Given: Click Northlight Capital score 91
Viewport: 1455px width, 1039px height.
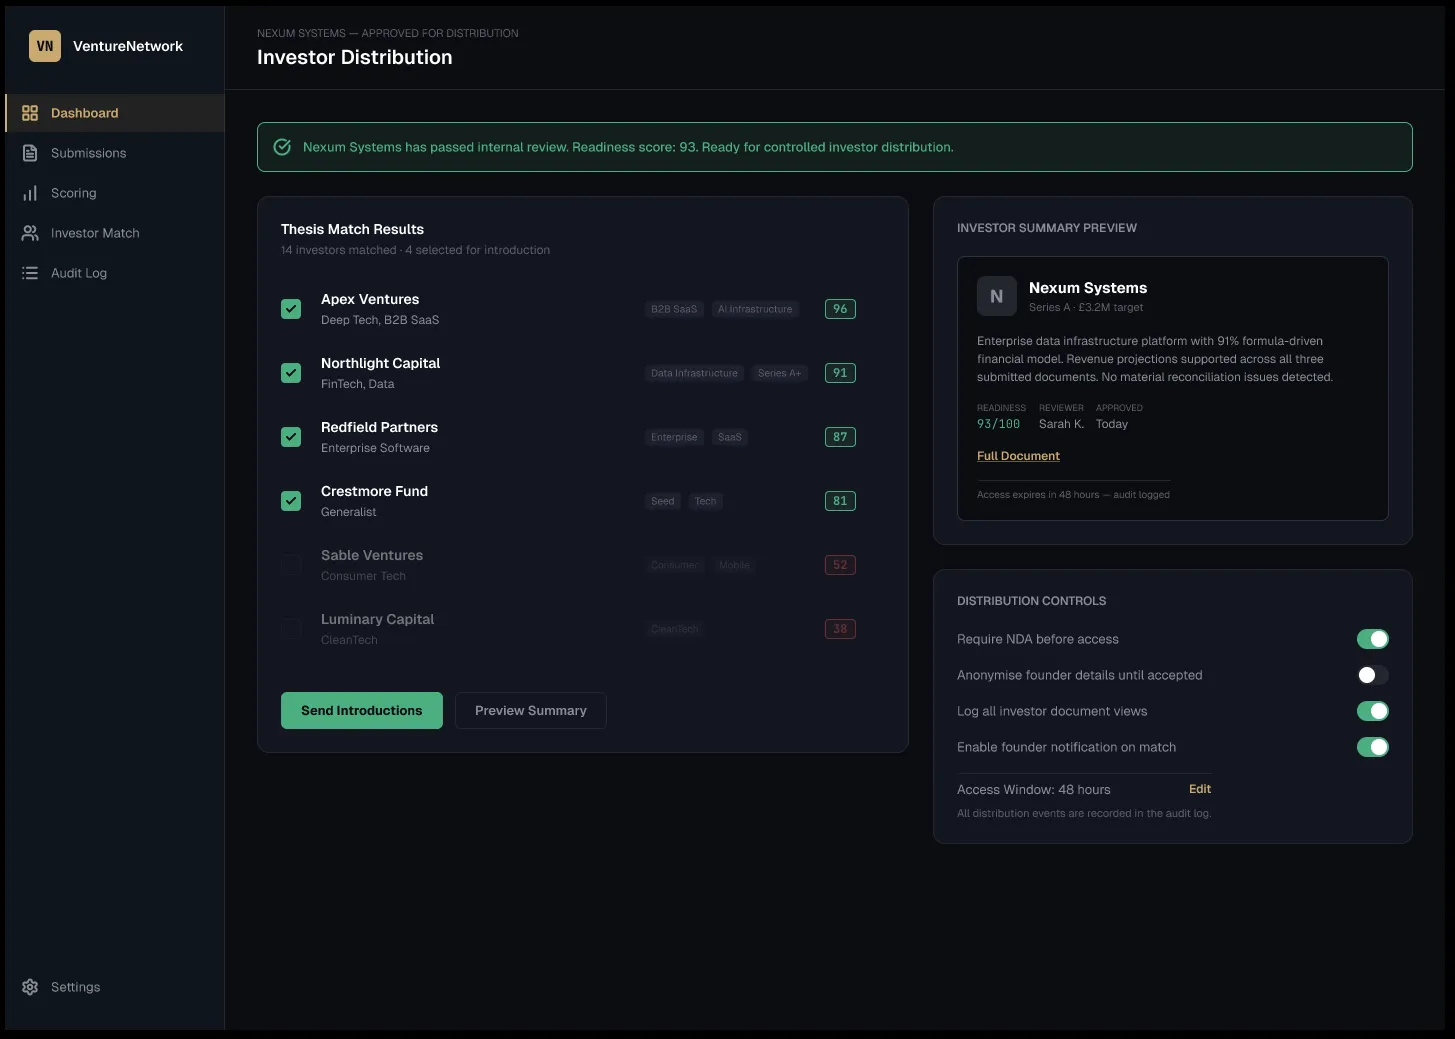Looking at the screenshot, I should point(840,373).
